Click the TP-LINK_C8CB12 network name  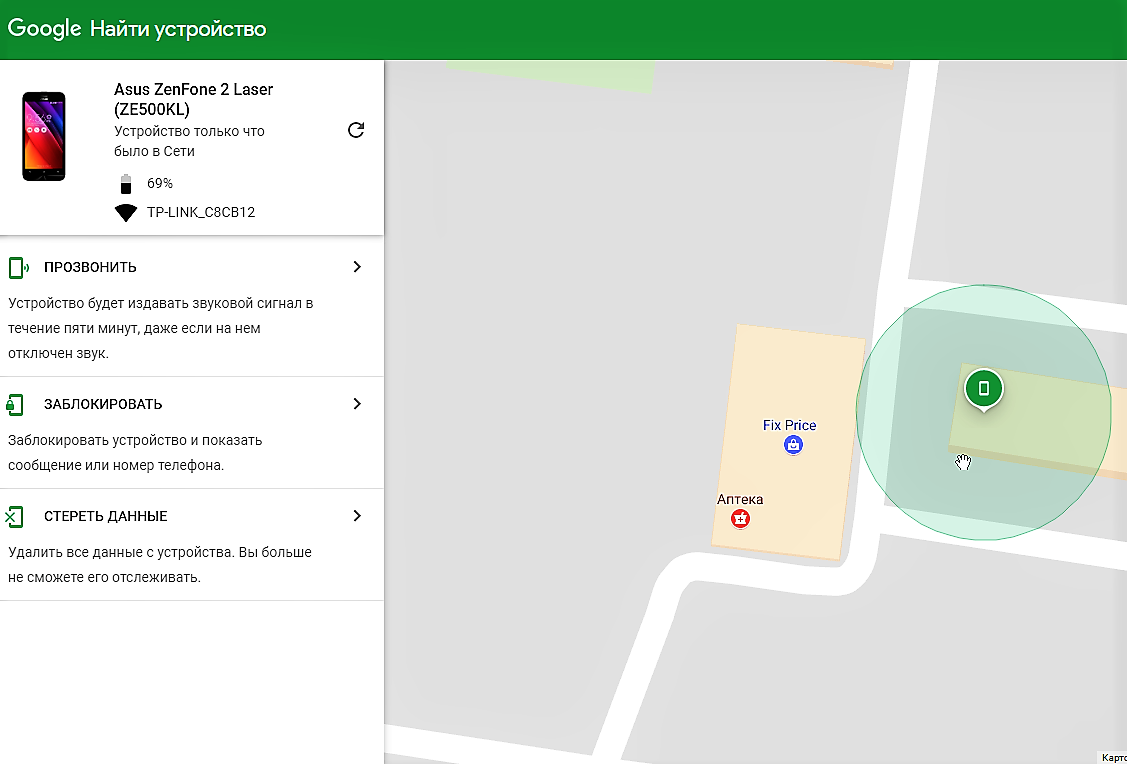pyautogui.click(x=201, y=212)
